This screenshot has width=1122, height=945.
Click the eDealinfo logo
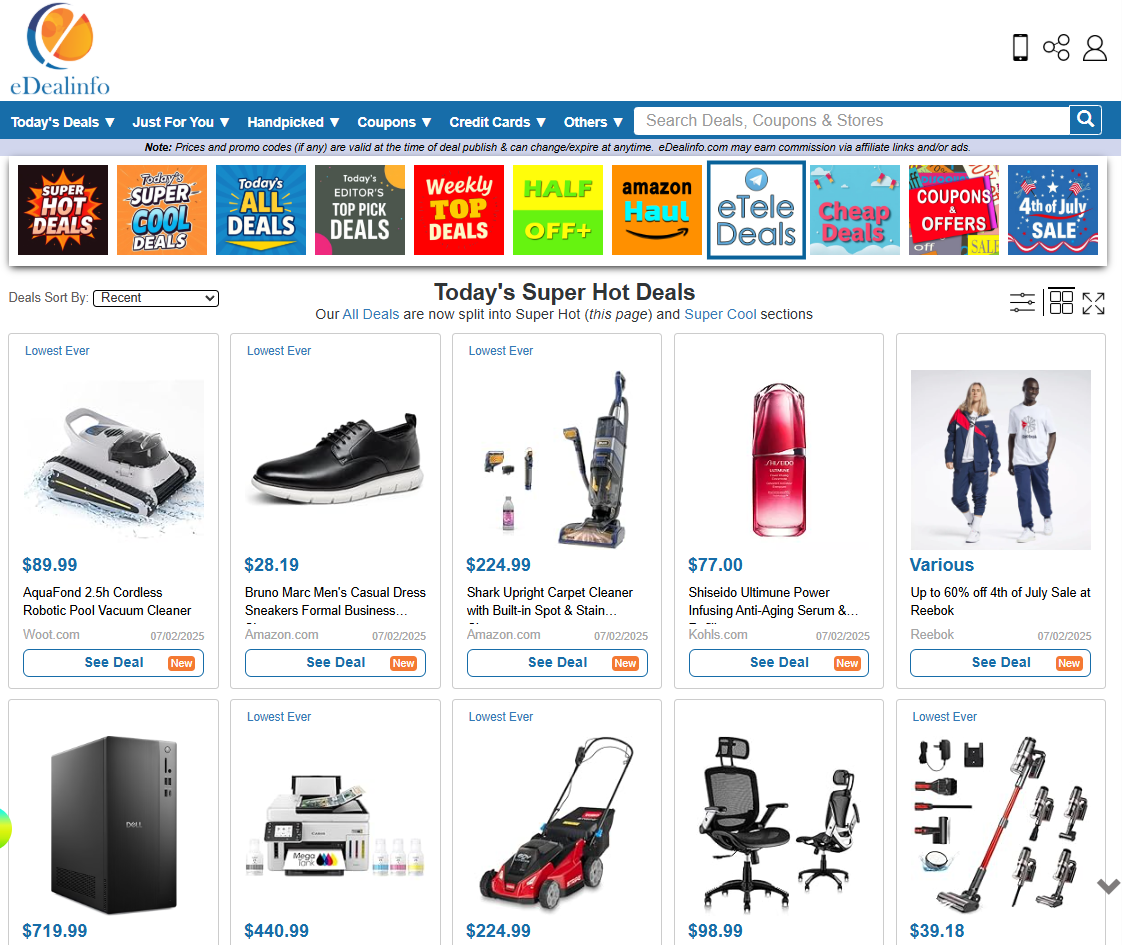click(x=60, y=50)
